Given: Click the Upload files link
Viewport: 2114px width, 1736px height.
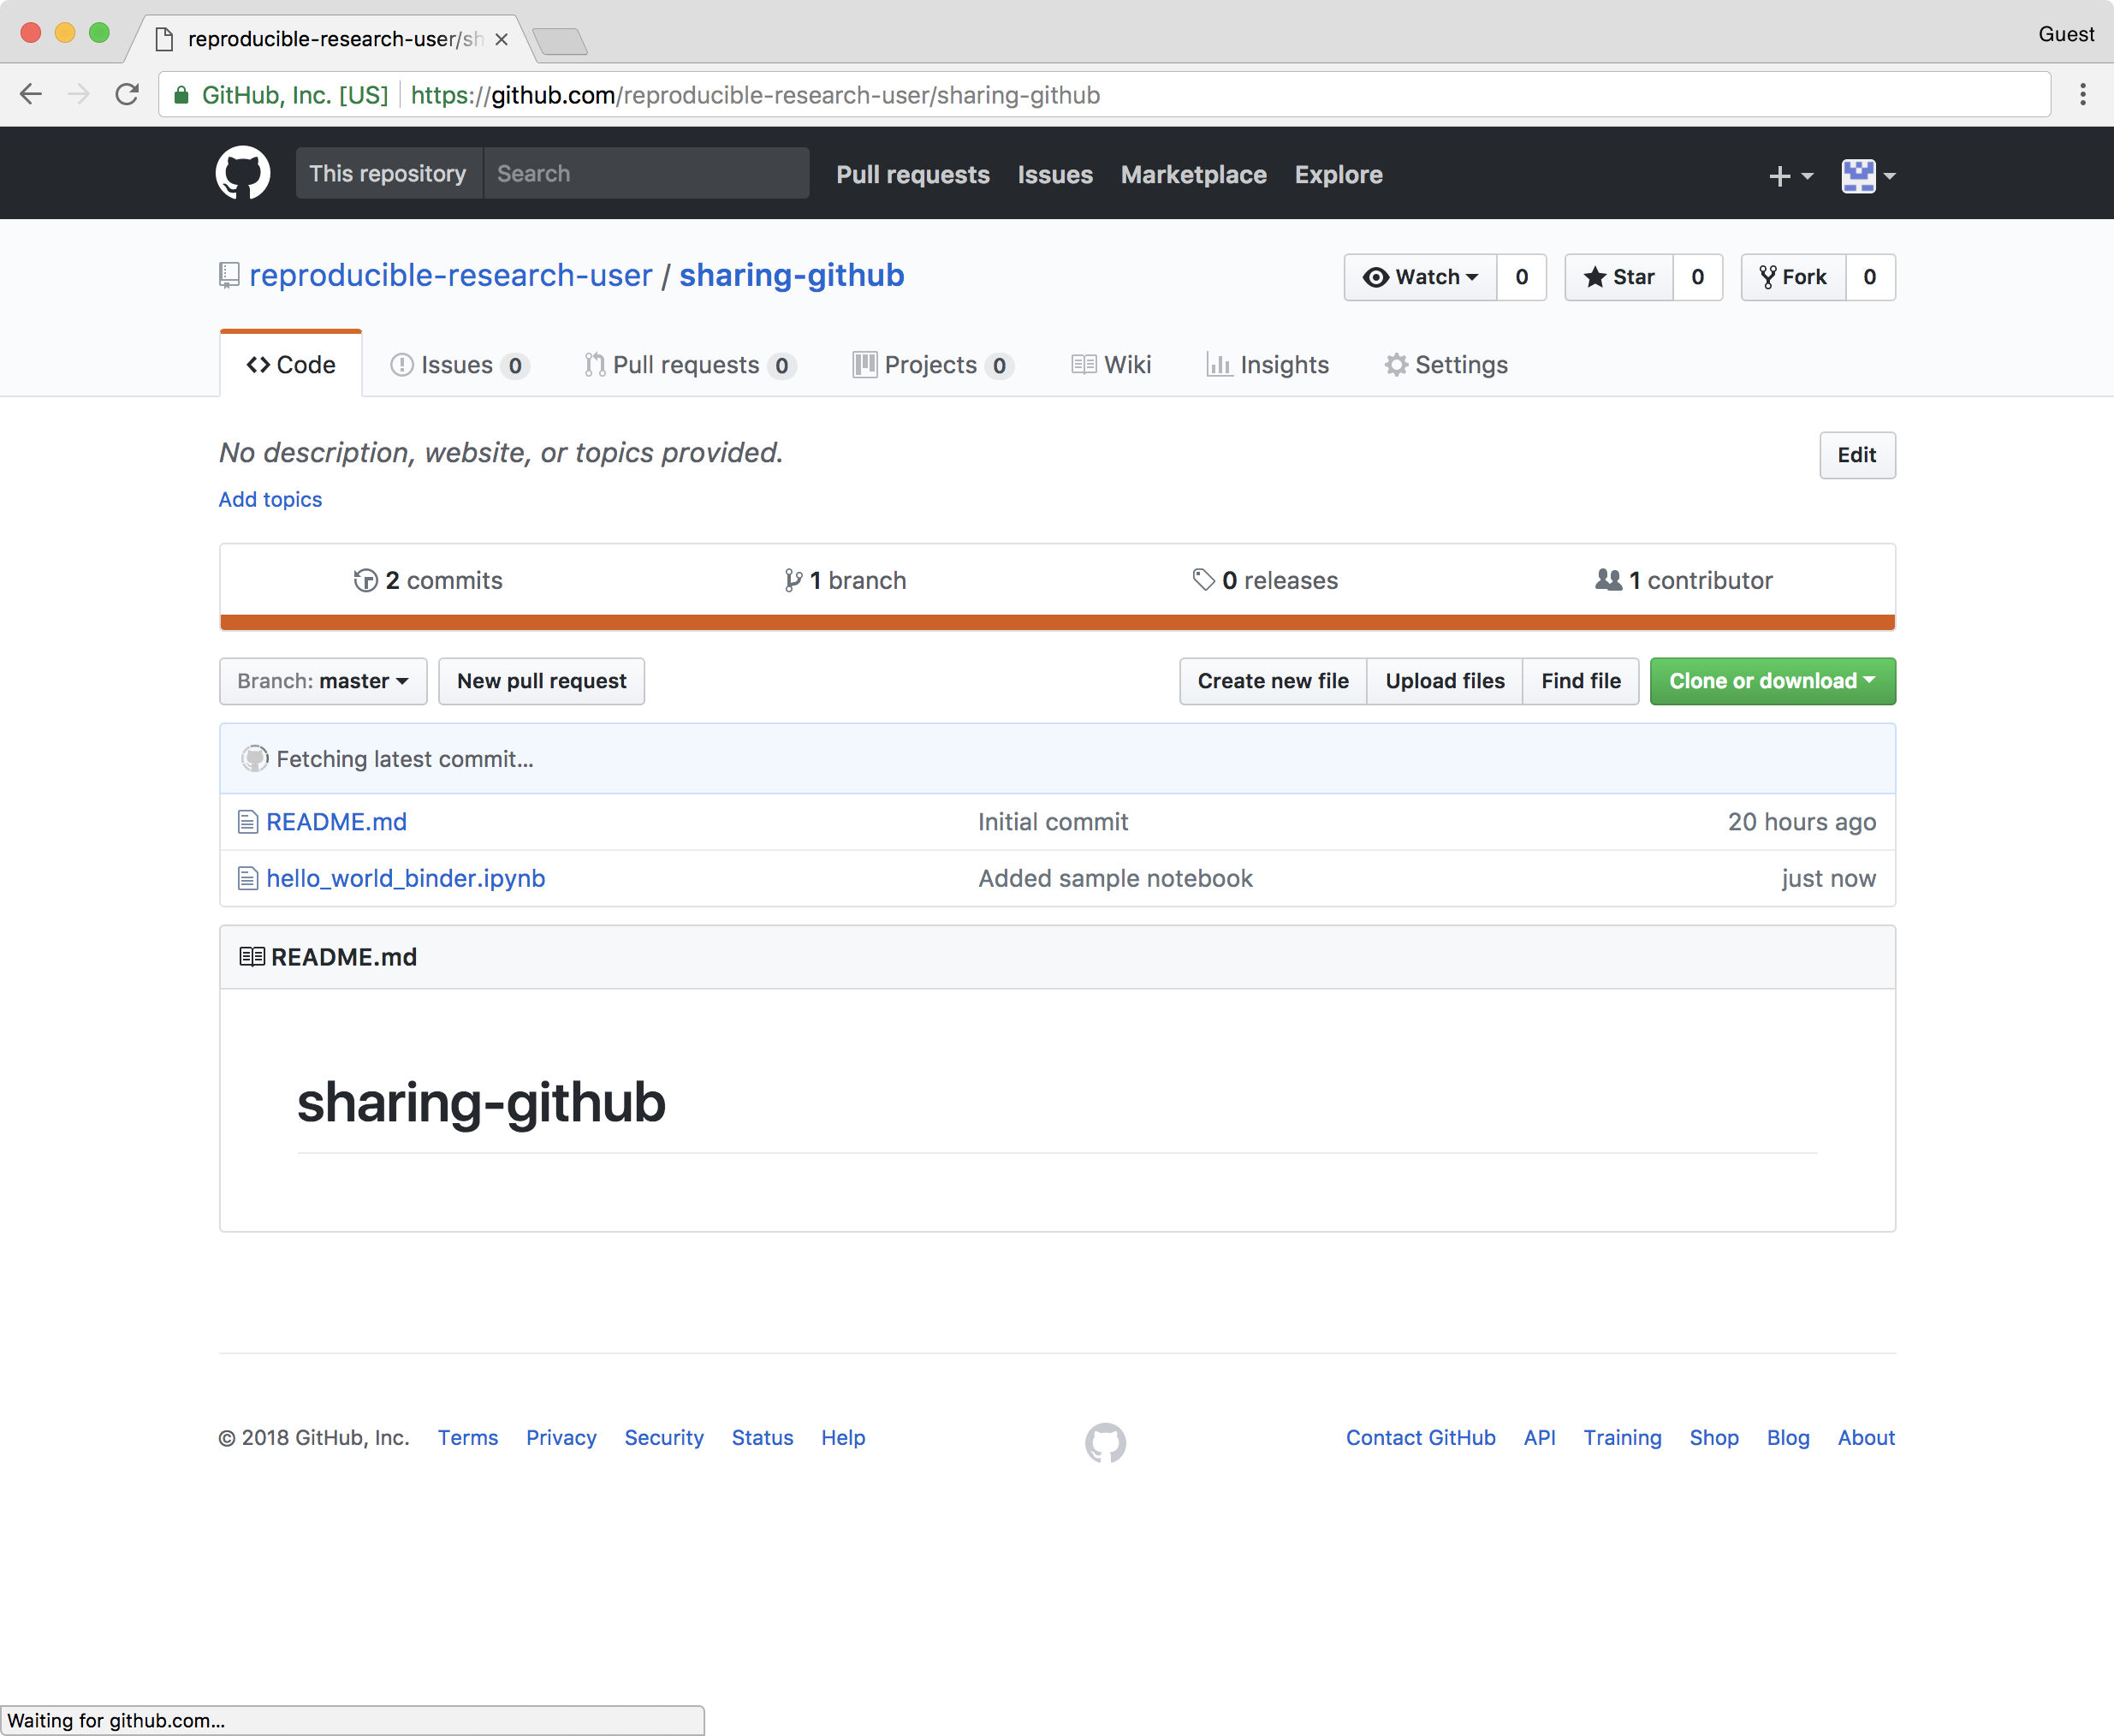Looking at the screenshot, I should pos(1443,681).
